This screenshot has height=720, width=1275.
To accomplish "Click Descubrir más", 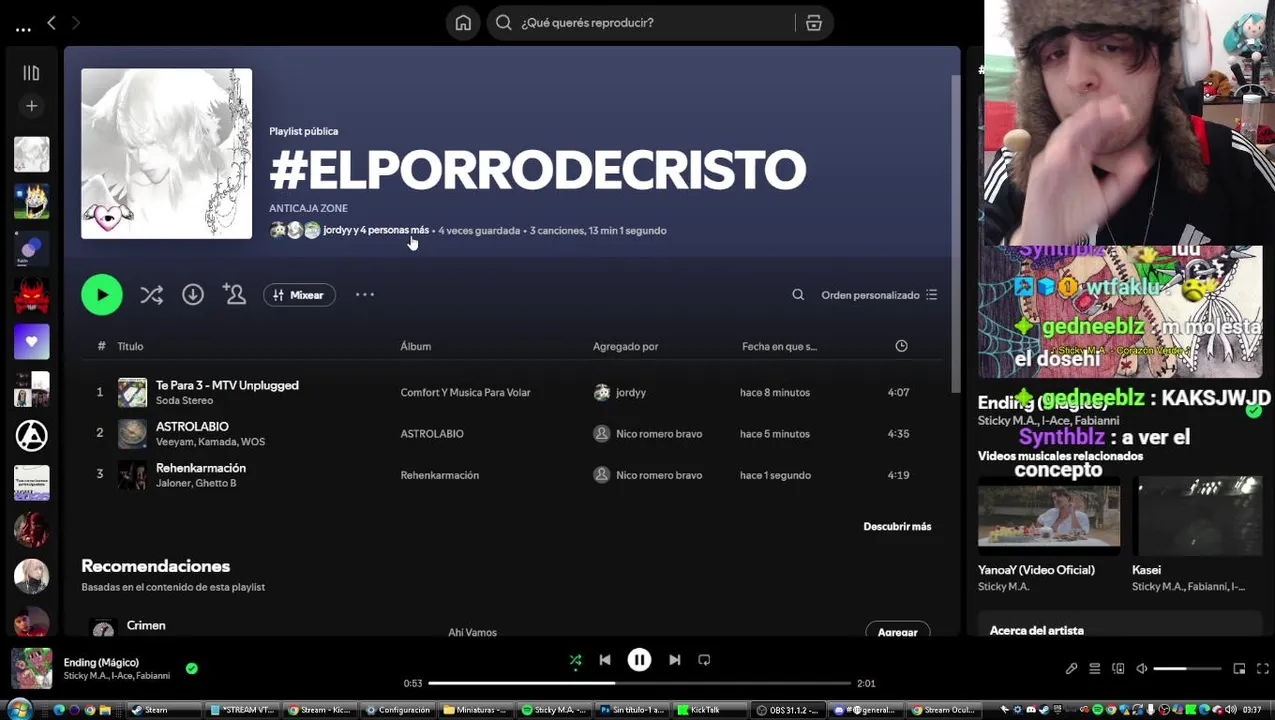I will click(x=897, y=526).
